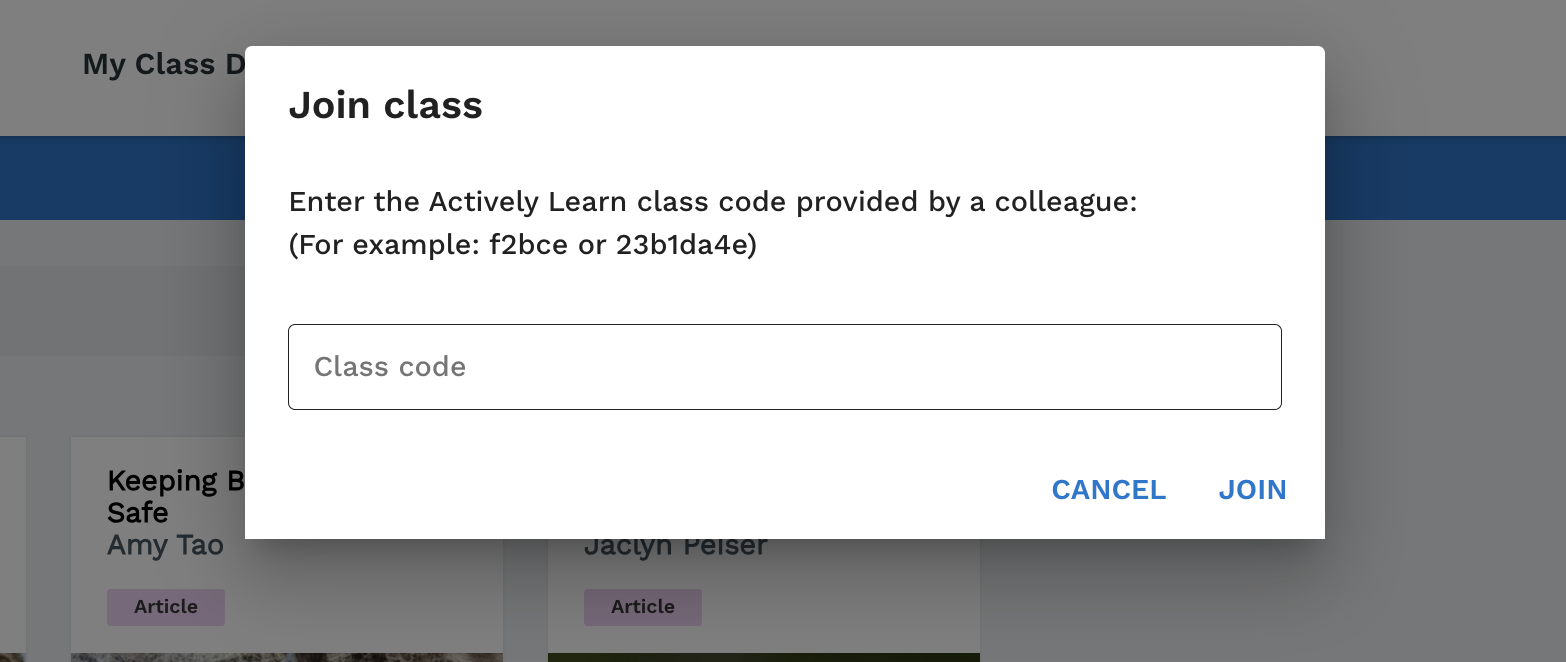Click the blue banner left of the dialog

(122, 178)
